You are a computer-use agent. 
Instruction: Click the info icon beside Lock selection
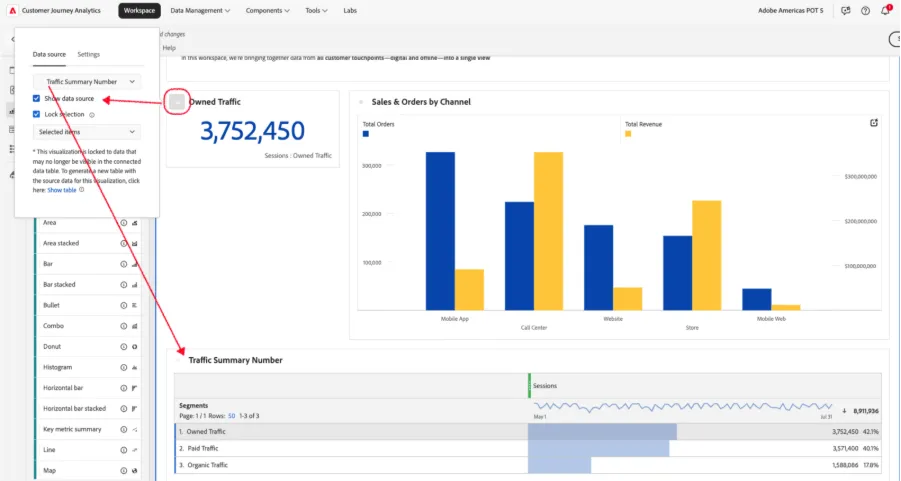point(92,115)
